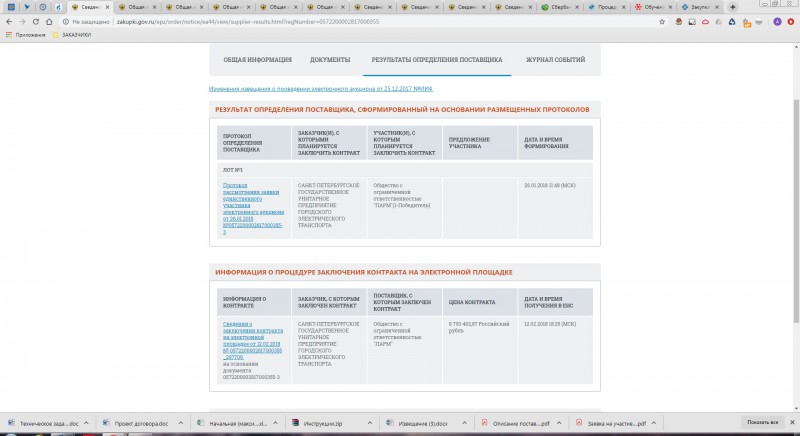Viewport: 800px width, 436px height.
Task: Switch to the Сбербанк browser tab
Action: (561, 7)
